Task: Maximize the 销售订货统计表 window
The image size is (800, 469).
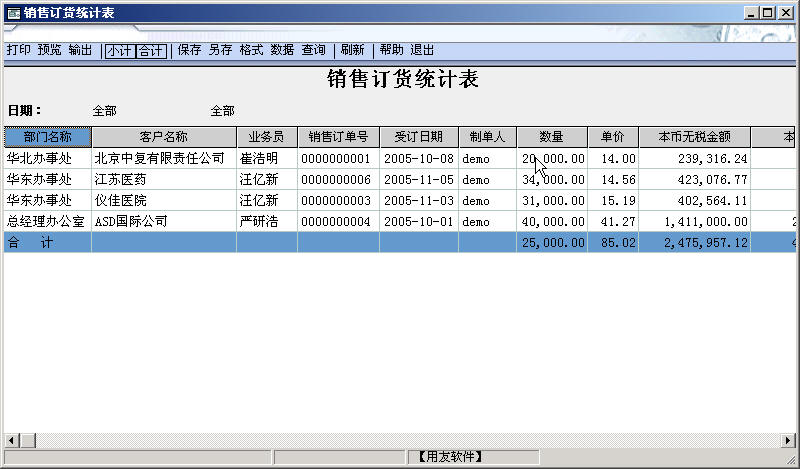Action: pos(767,13)
